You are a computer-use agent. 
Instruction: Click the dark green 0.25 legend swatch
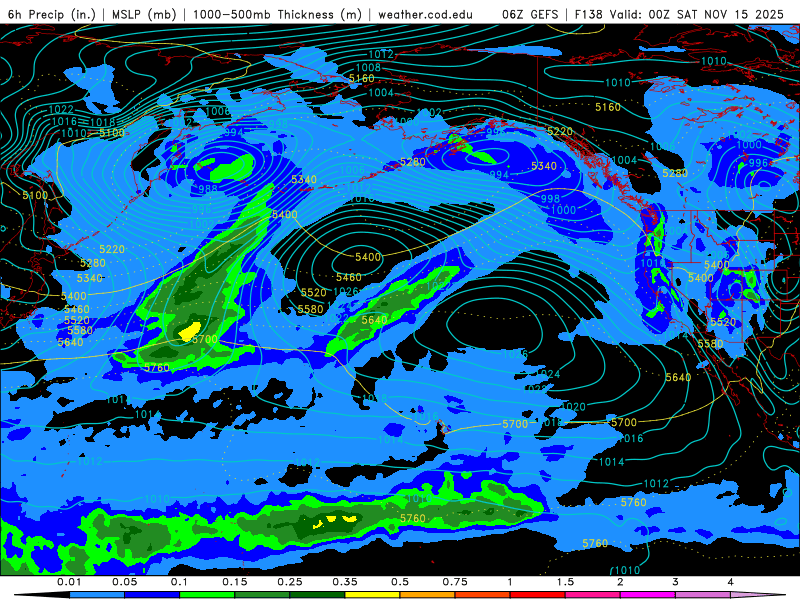click(317, 595)
